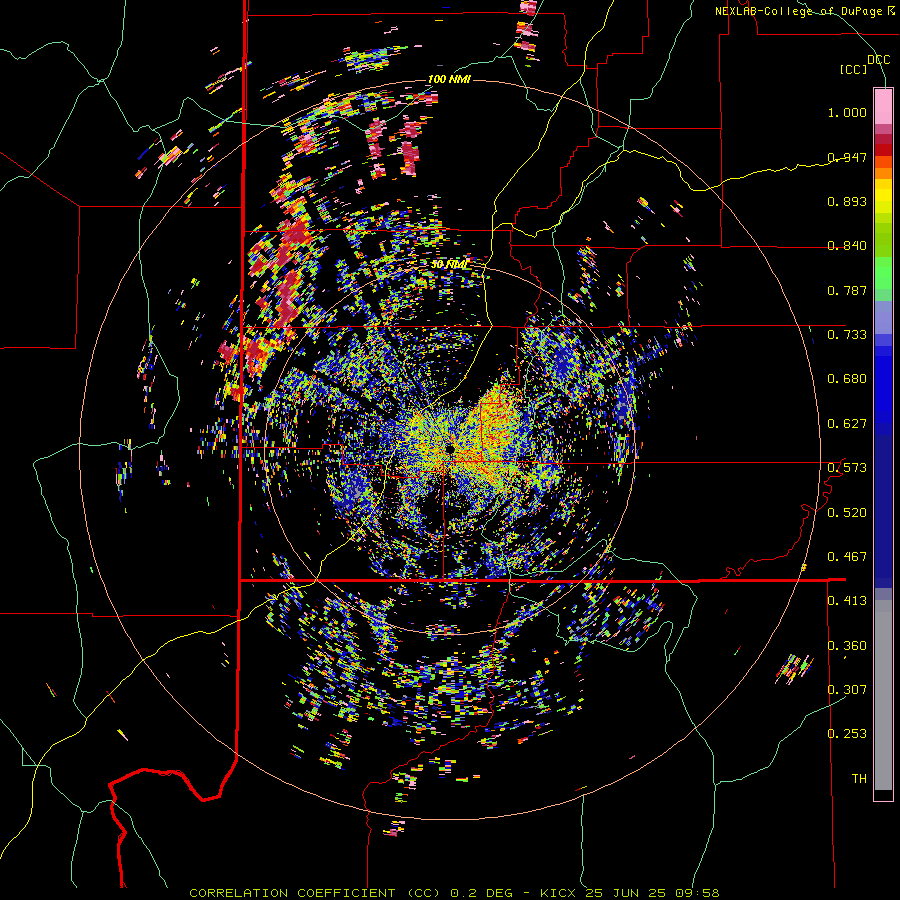The image size is (900, 900).
Task: Pick the gray band of the color bar
Action: coord(883,695)
